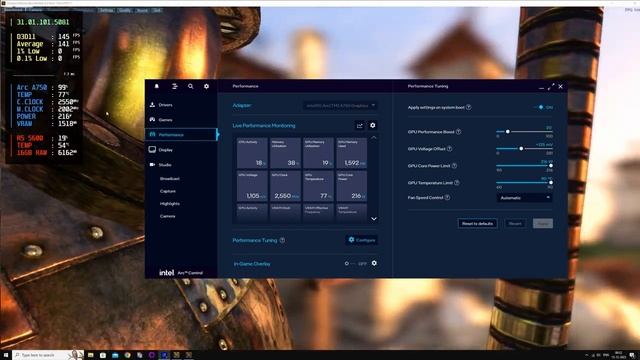Open the action center in system tray
The image size is (640, 360).
tap(632, 355)
